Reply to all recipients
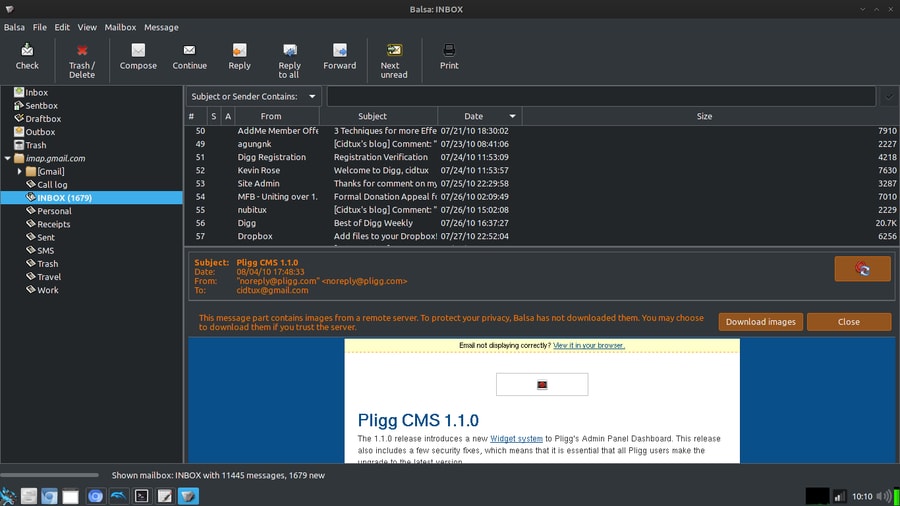The width and height of the screenshot is (900, 506). coord(289,61)
